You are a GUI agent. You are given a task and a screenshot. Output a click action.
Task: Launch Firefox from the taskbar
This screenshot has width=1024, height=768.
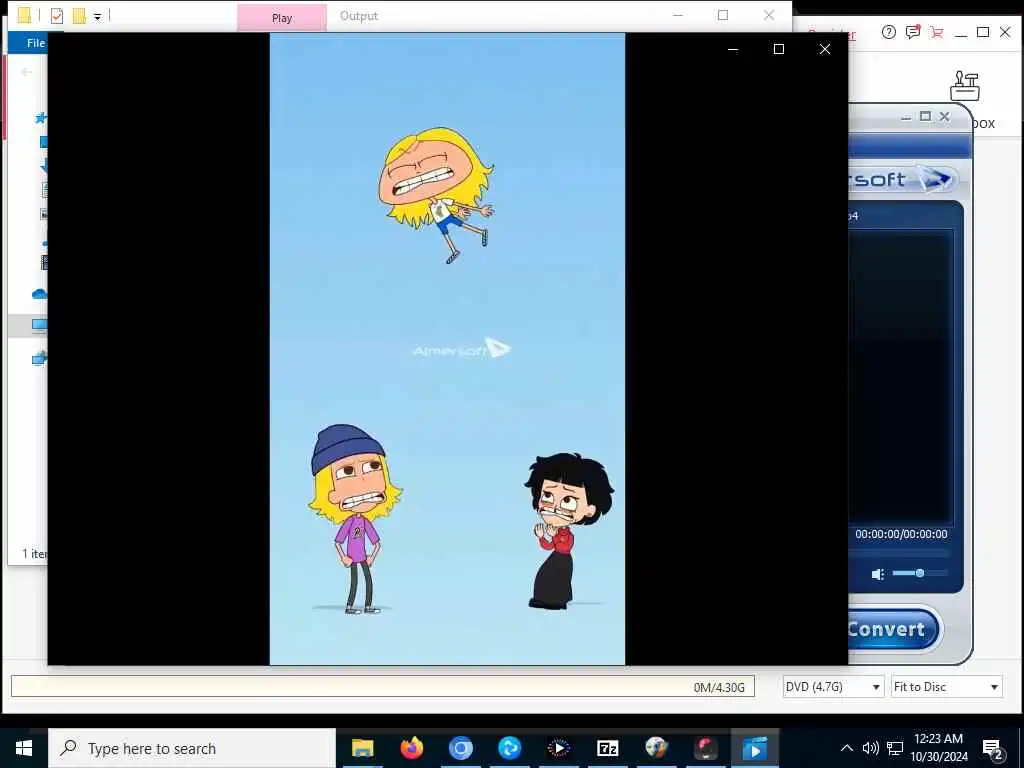[411, 748]
